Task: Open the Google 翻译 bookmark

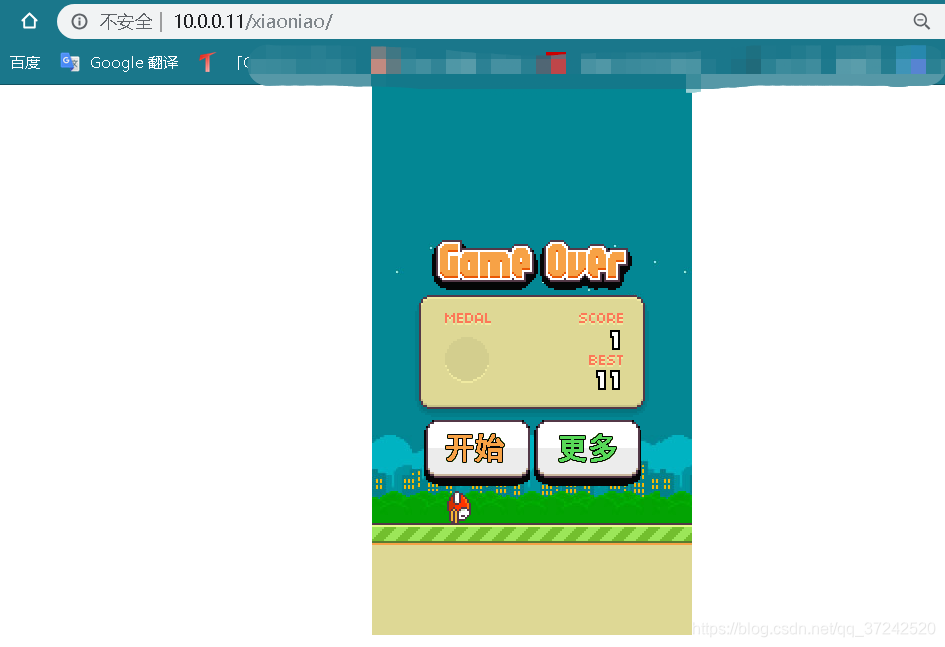Action: click(119, 63)
